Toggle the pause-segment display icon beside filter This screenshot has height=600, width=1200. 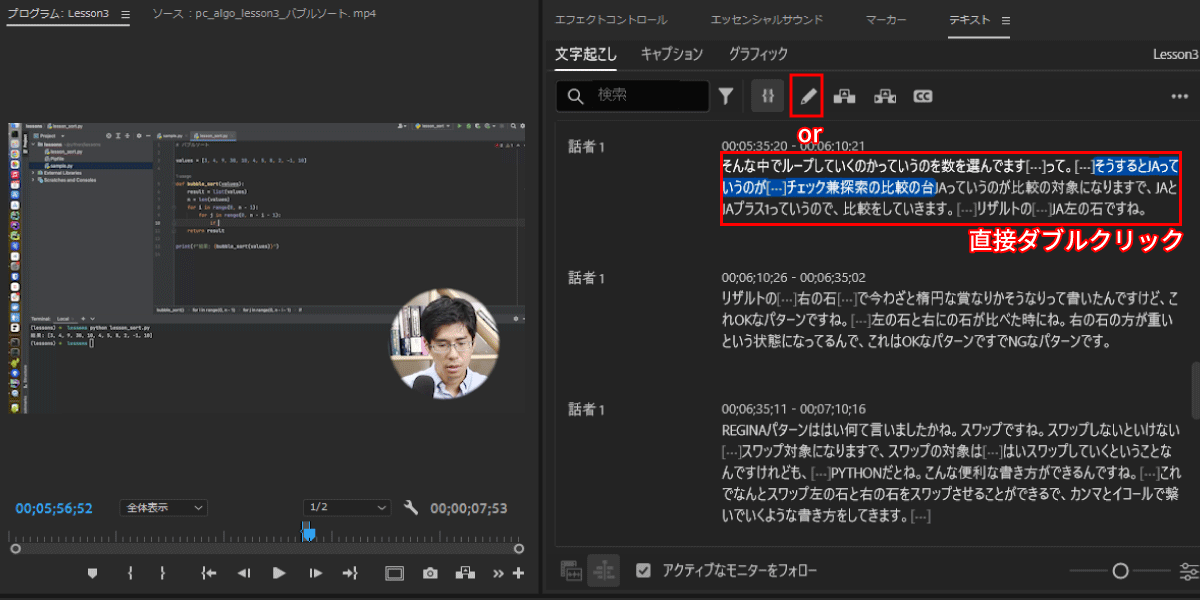click(768, 96)
